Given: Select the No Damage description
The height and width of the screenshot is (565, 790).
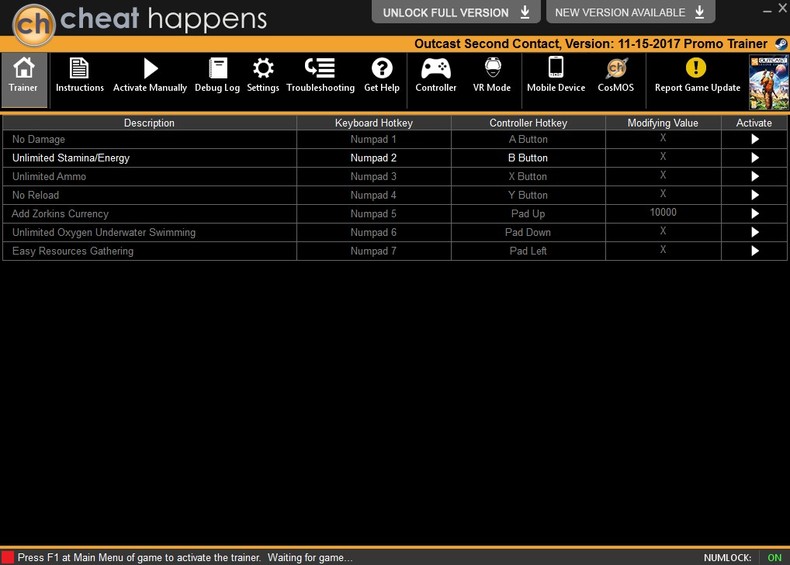Looking at the screenshot, I should 39,140.
